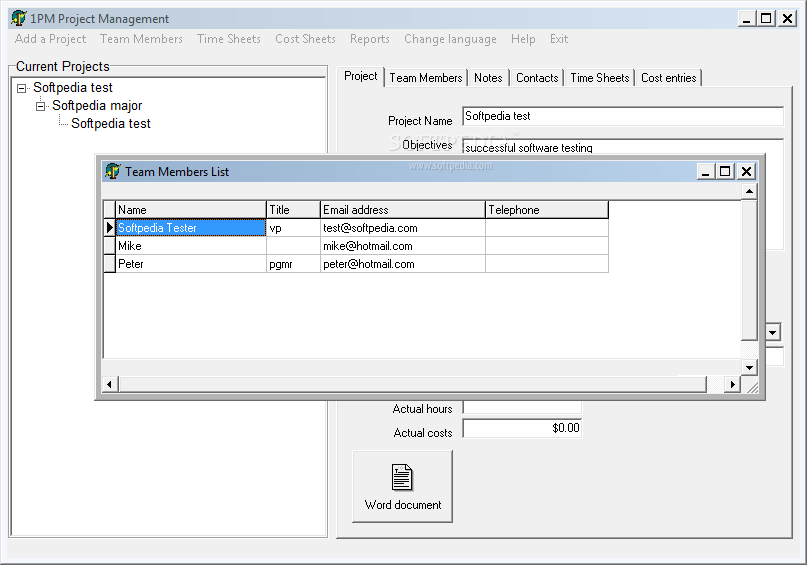Switch to the Team Members tab
The width and height of the screenshot is (807, 565).
click(426, 78)
